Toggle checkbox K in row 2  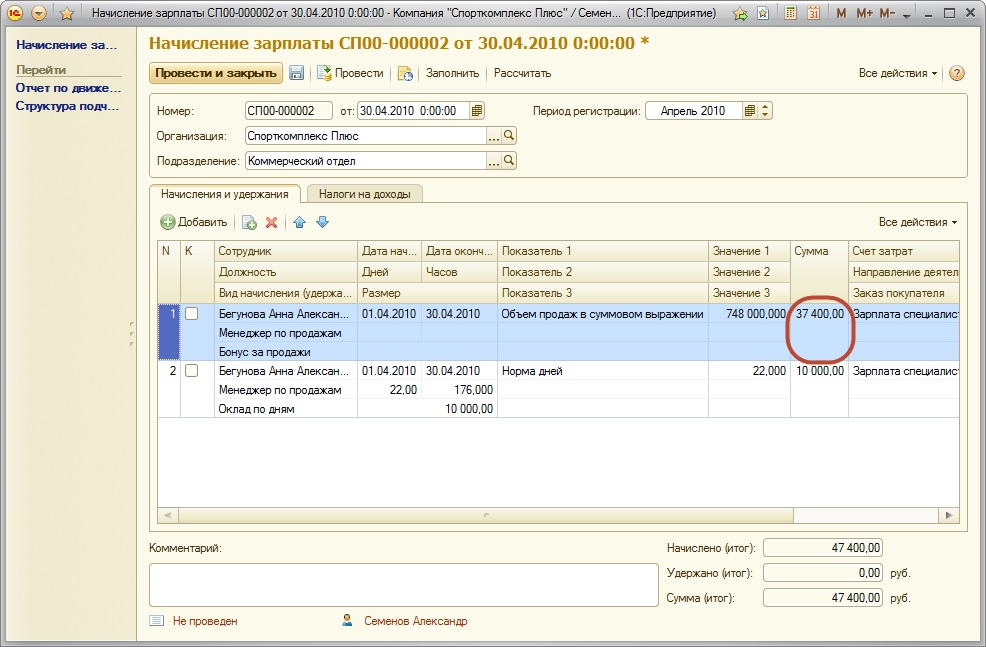pyautogui.click(x=191, y=371)
